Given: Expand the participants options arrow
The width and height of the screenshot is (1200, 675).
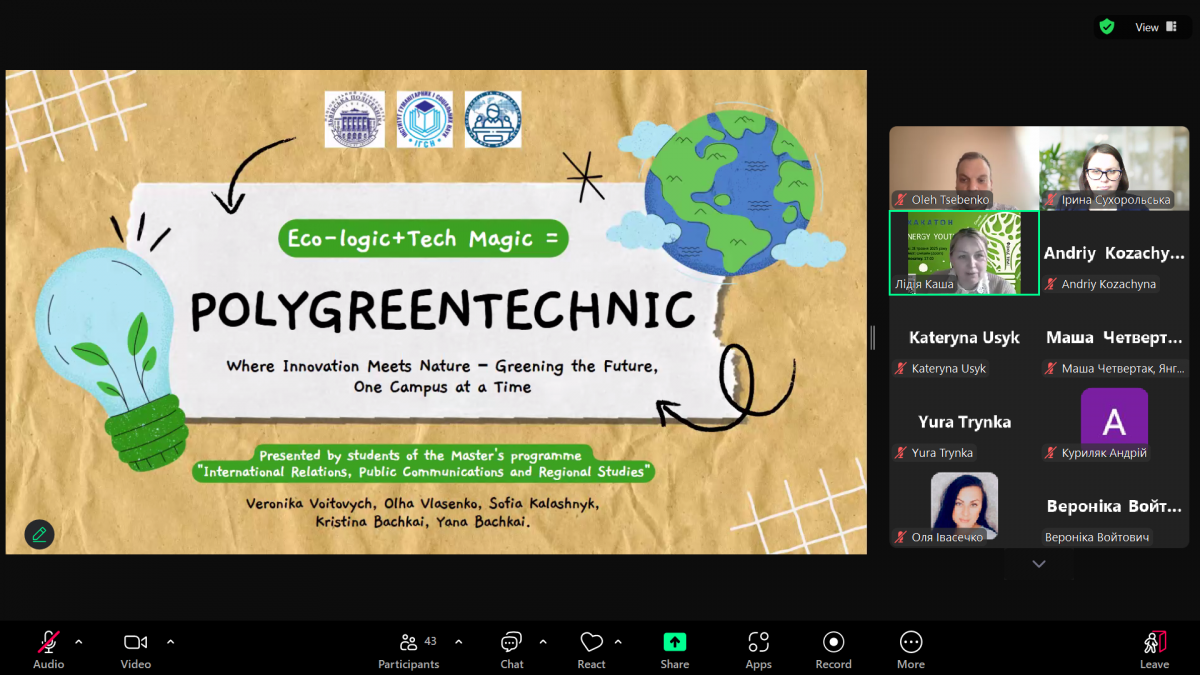Looking at the screenshot, I should click(458, 641).
